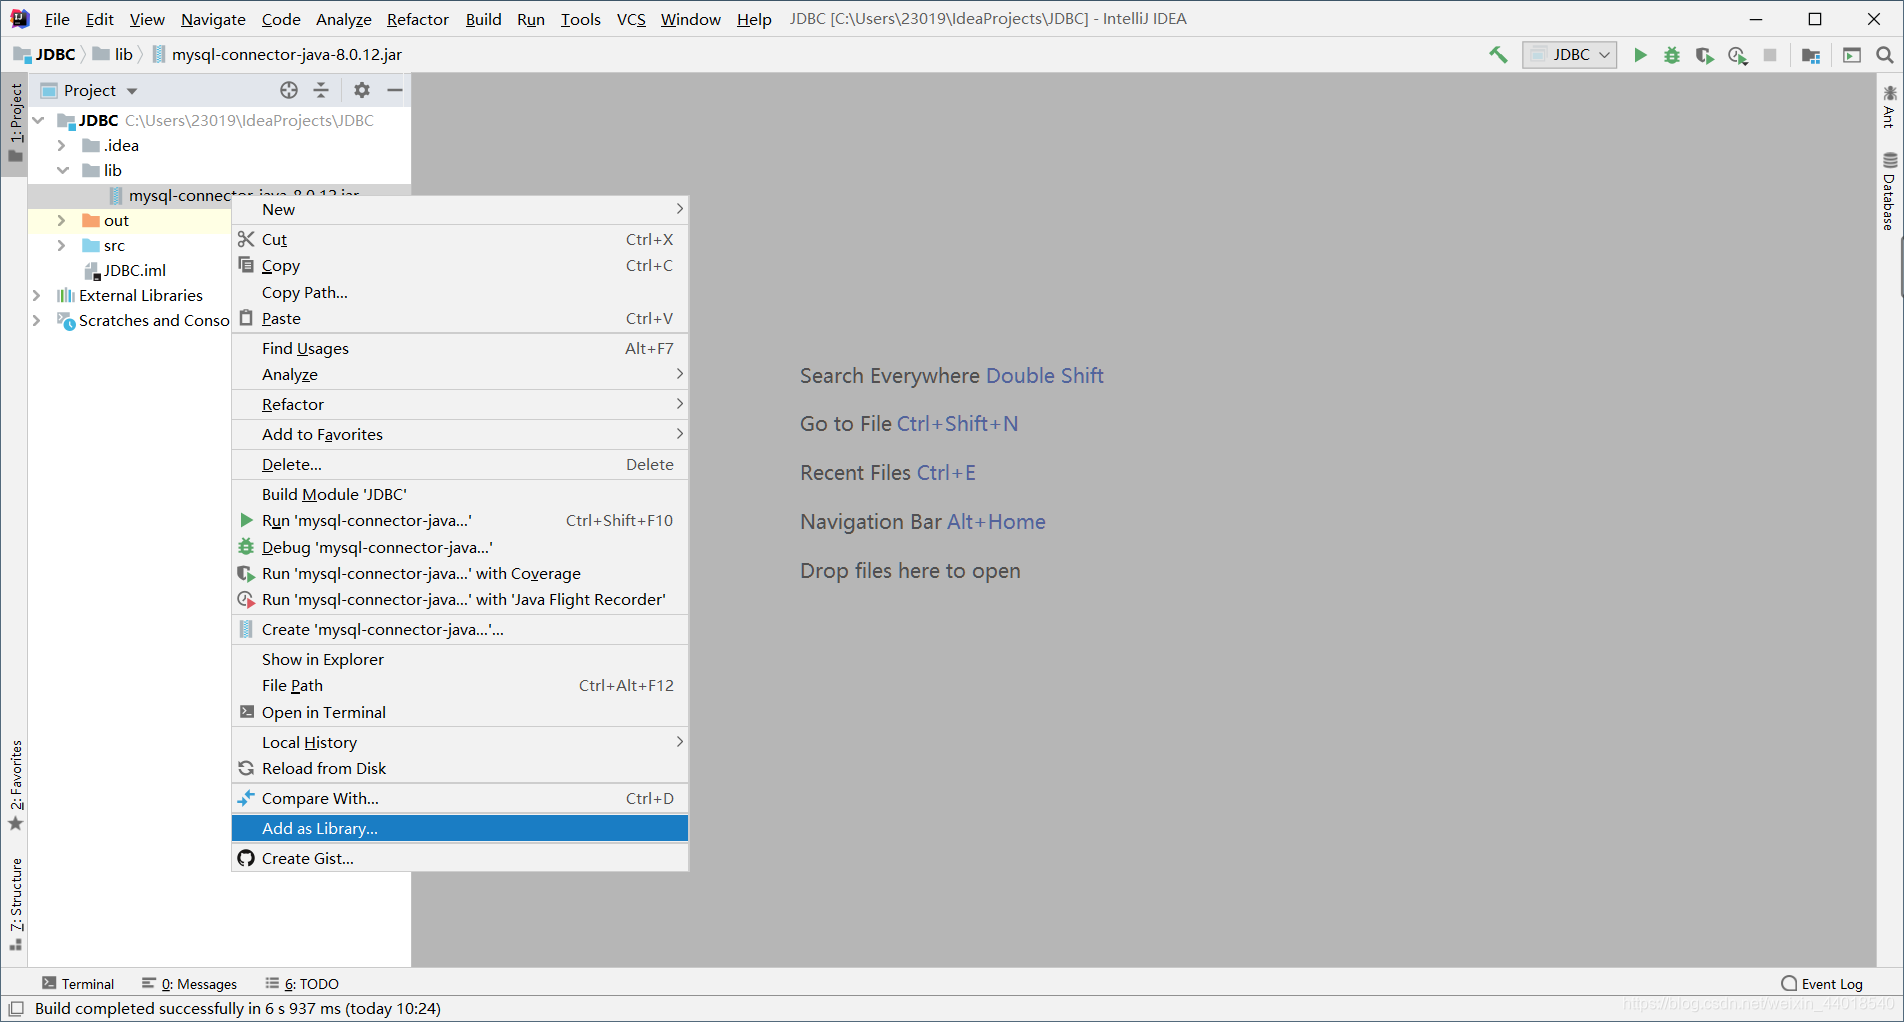Choose Add as Library... from context menu
The image size is (1904, 1022).
pos(460,828)
